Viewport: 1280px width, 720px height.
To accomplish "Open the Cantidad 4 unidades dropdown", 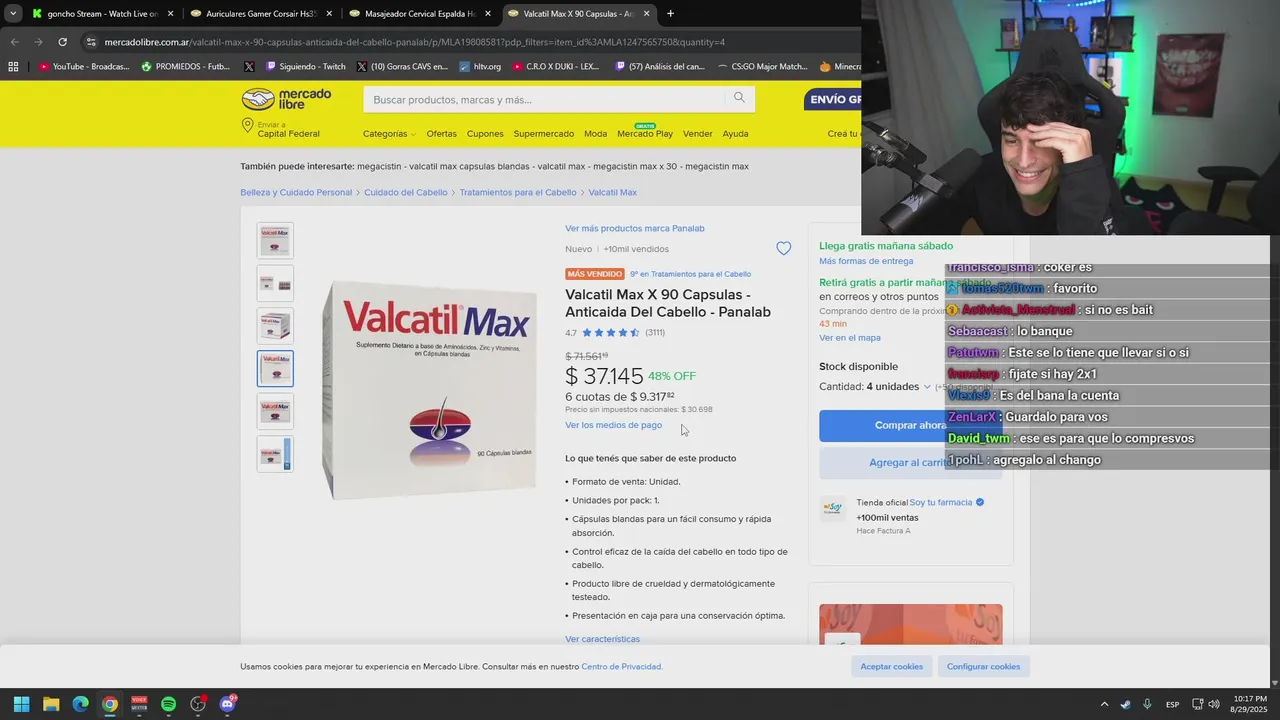I will (x=875, y=386).
